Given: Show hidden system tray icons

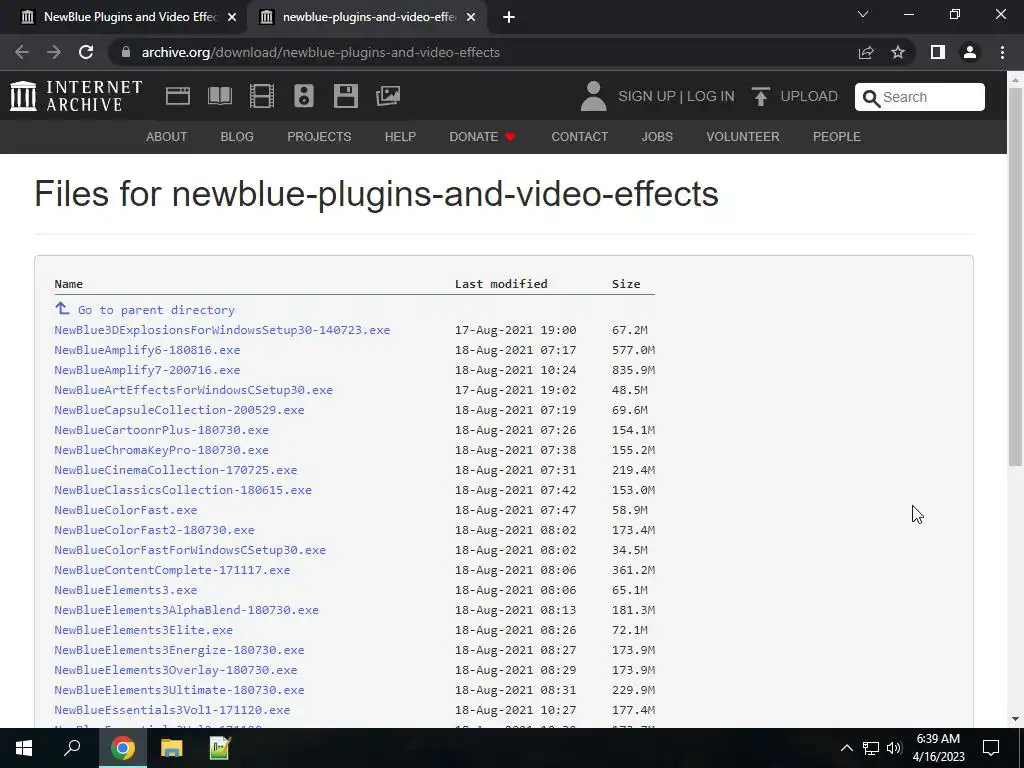Looking at the screenshot, I should click(846, 748).
